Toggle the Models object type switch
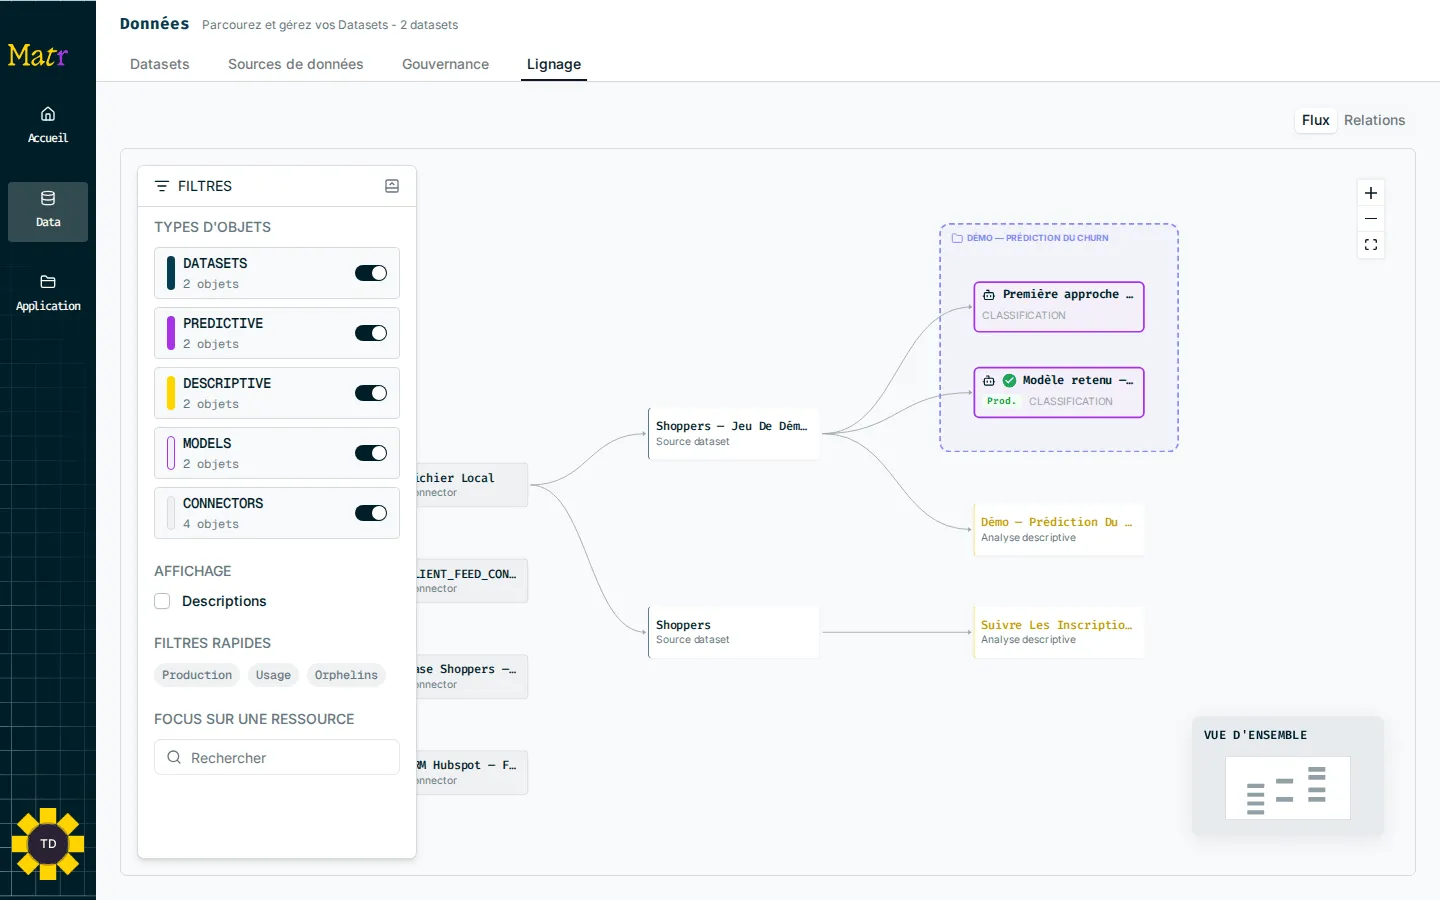1440x900 pixels. pos(371,453)
